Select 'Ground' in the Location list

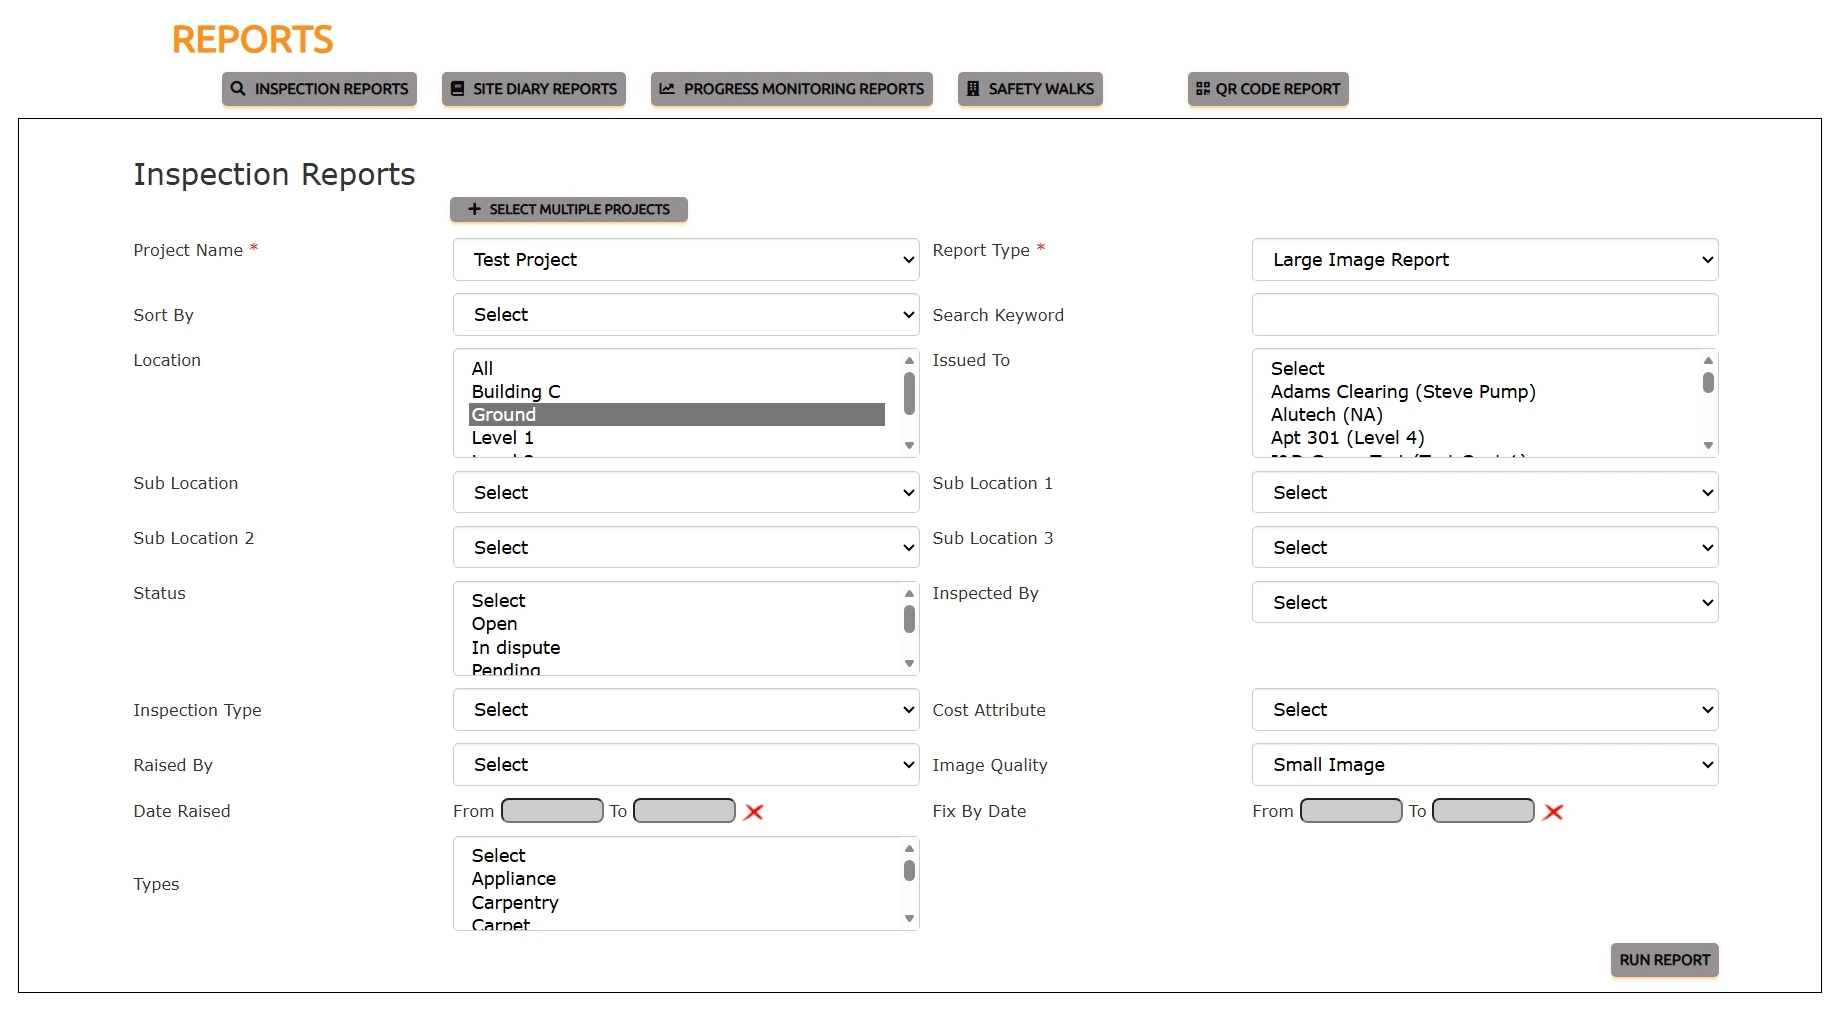tap(677, 415)
